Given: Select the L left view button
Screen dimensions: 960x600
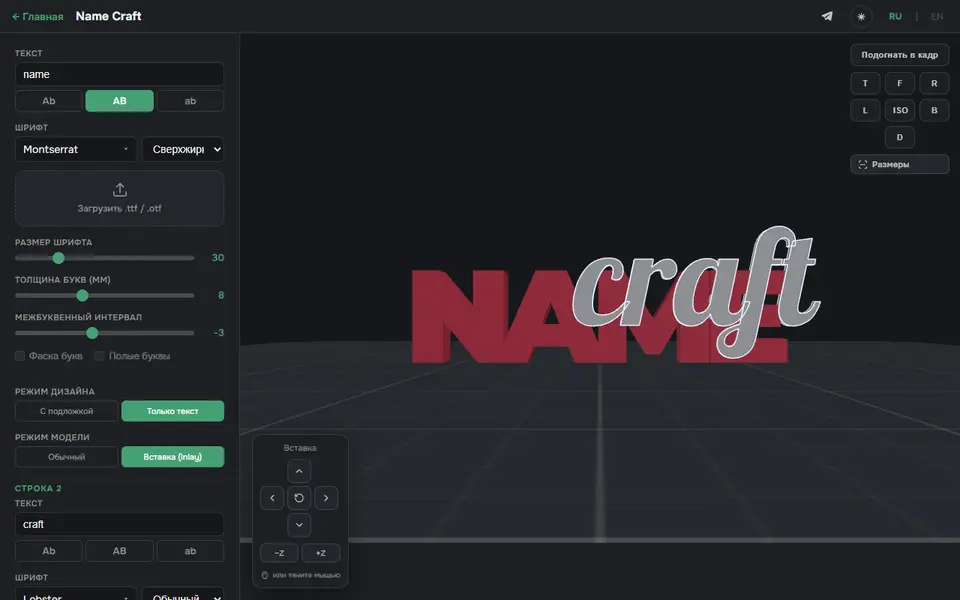Looking at the screenshot, I should (865, 110).
